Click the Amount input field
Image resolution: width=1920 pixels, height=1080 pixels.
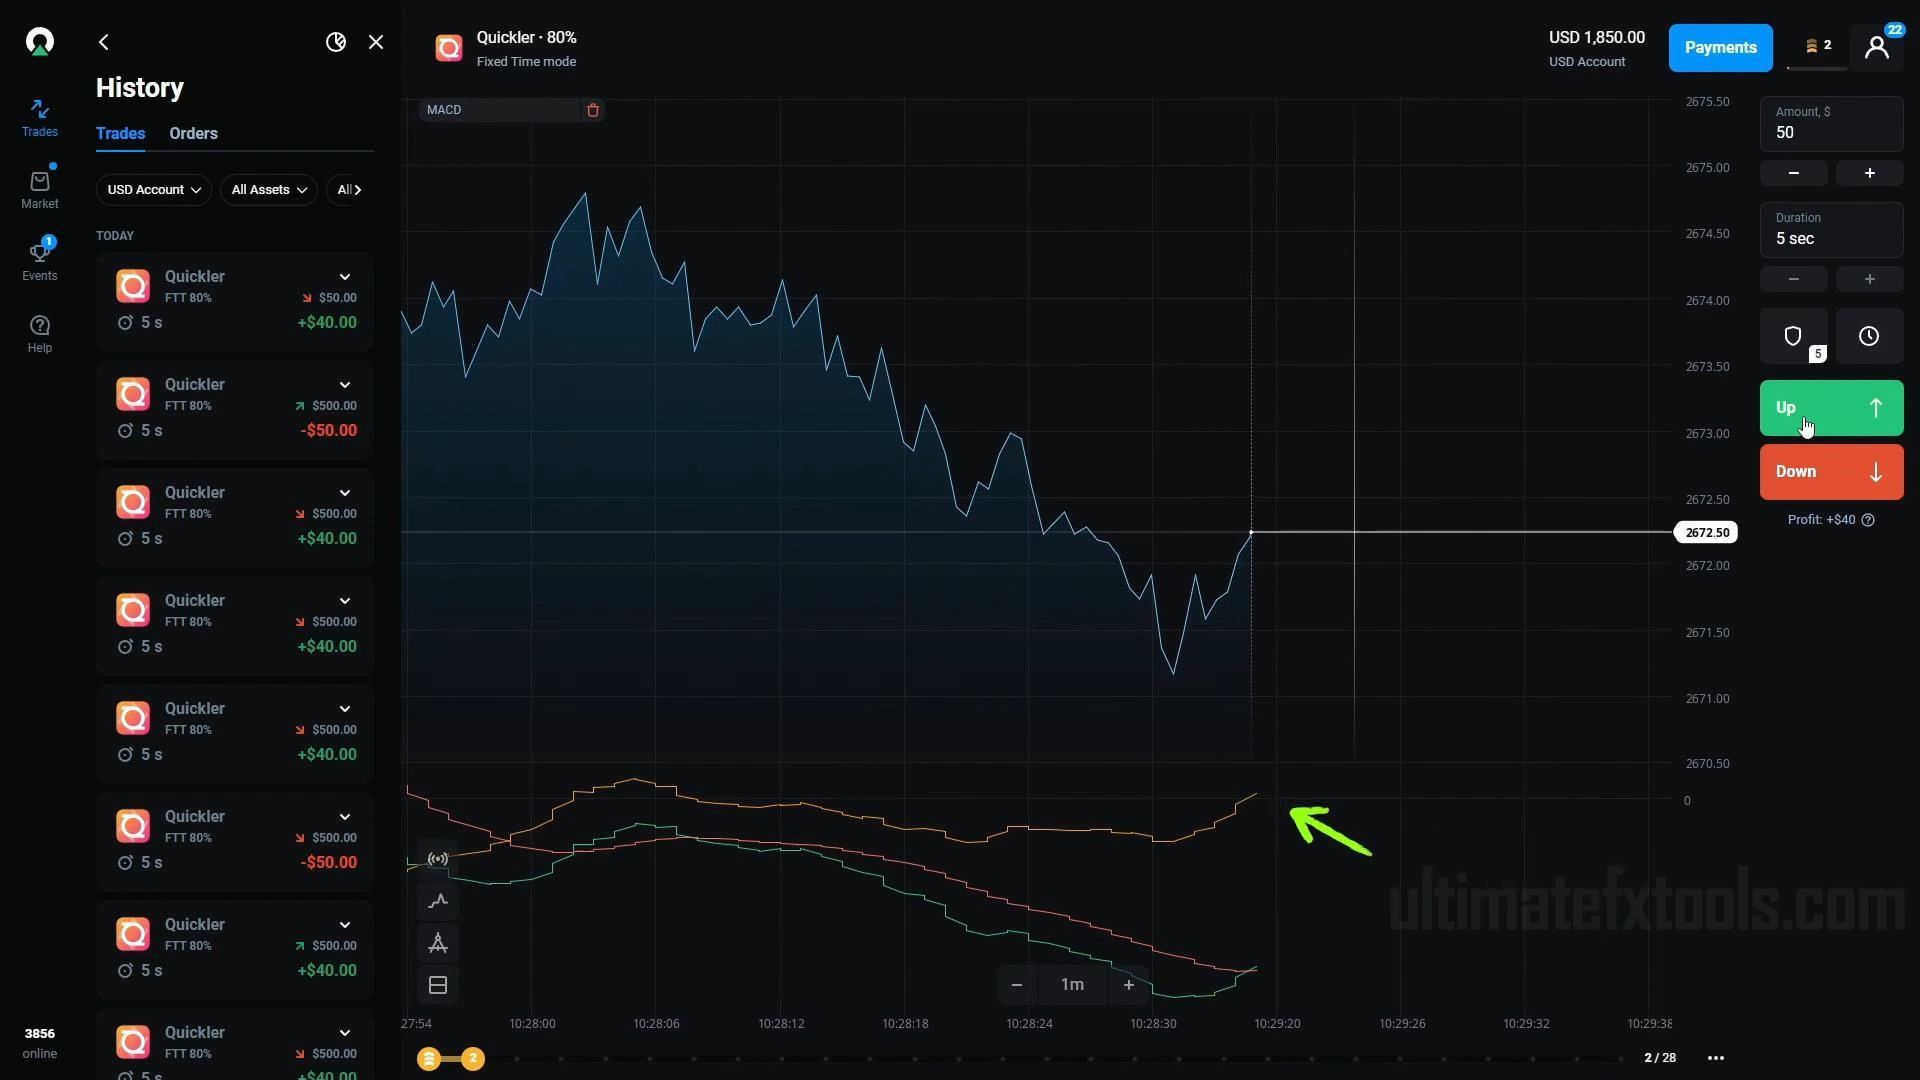point(1831,124)
